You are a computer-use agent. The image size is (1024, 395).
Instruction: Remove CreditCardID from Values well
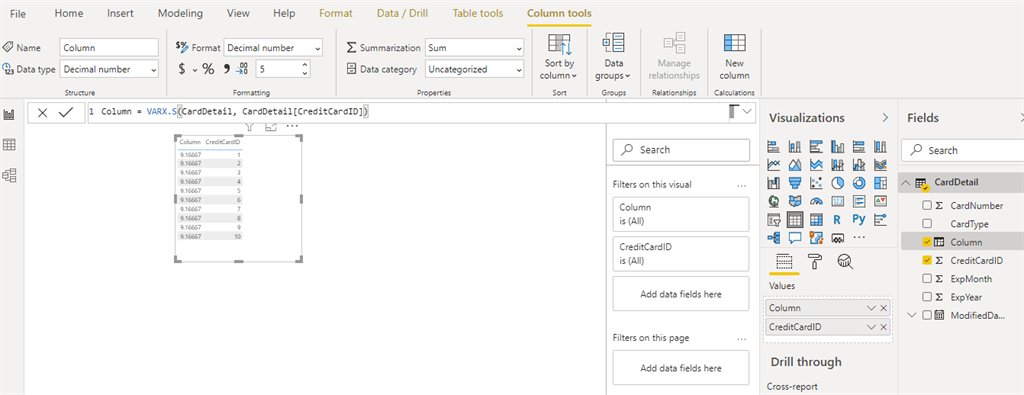point(884,327)
